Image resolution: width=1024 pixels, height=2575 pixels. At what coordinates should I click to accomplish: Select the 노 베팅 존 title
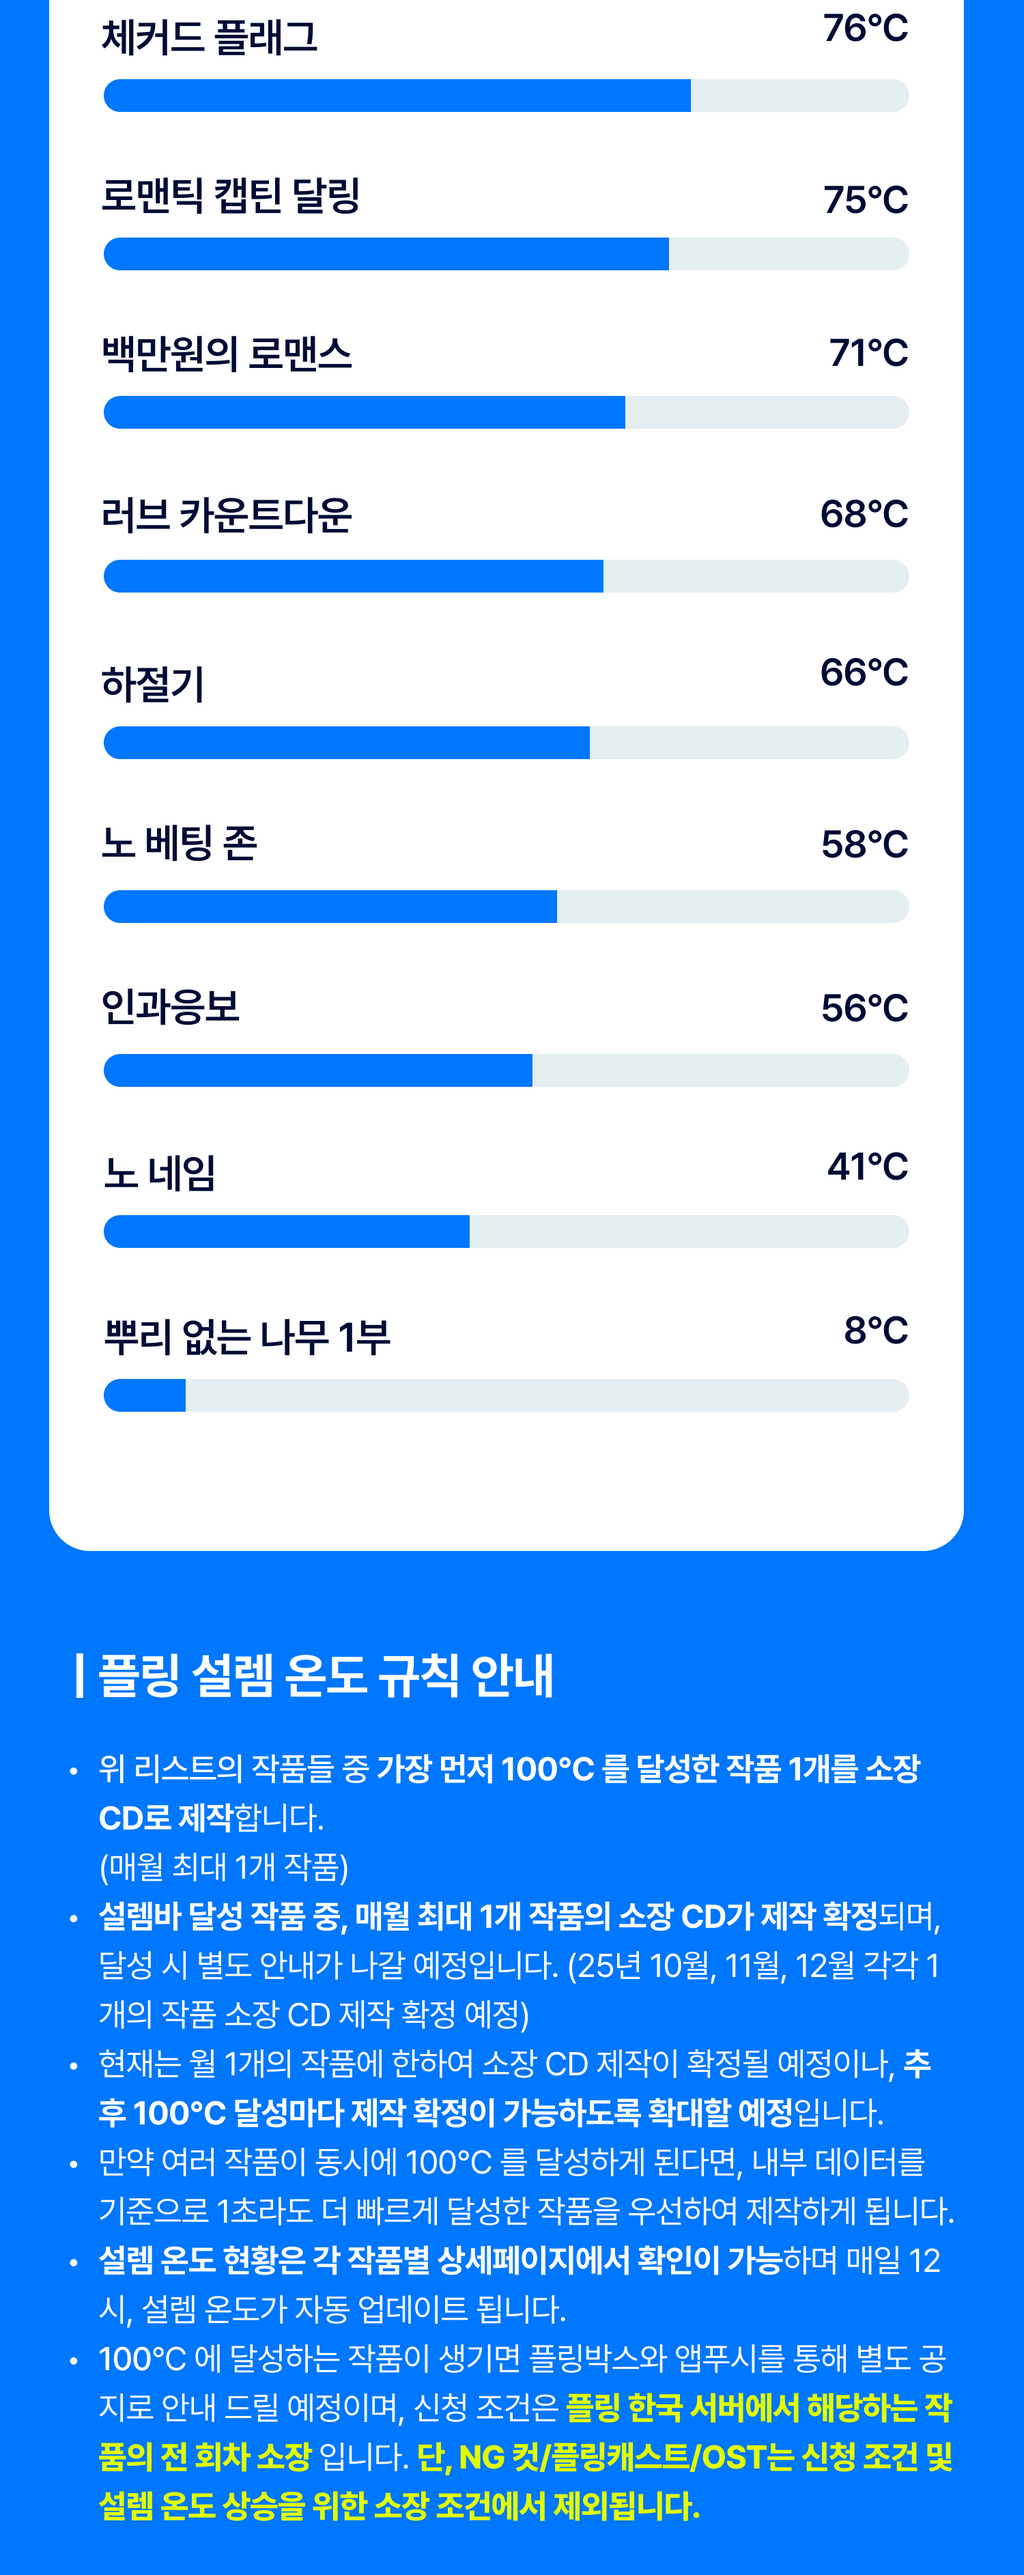(x=180, y=843)
